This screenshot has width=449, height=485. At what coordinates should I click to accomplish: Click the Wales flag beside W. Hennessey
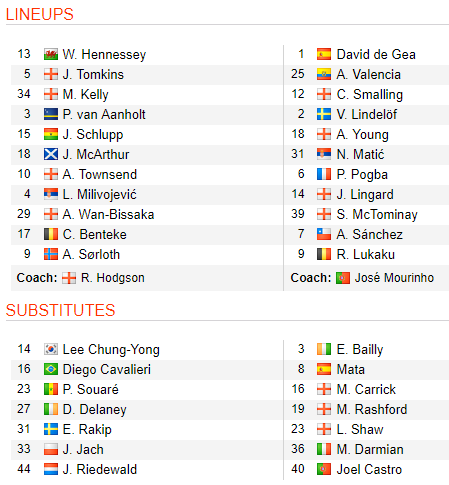51,54
